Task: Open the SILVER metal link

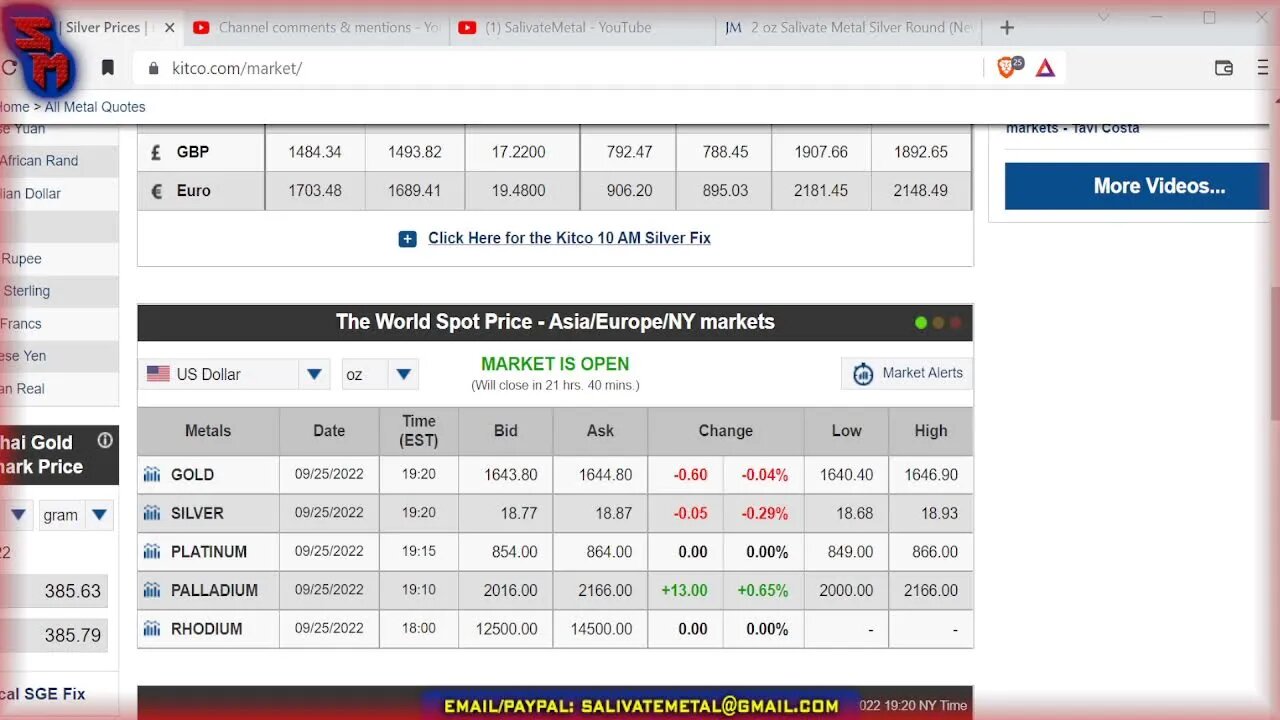Action: click(x=197, y=513)
